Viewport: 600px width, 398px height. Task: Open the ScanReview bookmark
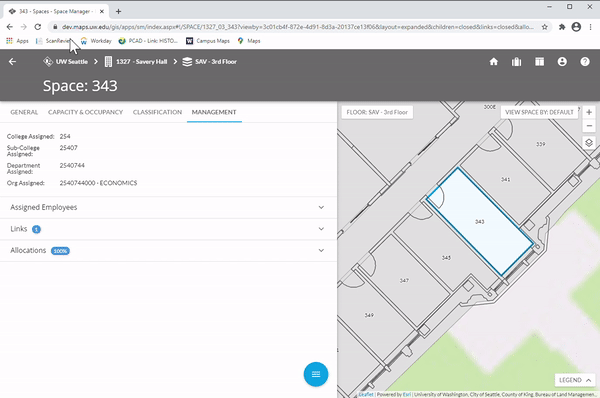point(54,41)
